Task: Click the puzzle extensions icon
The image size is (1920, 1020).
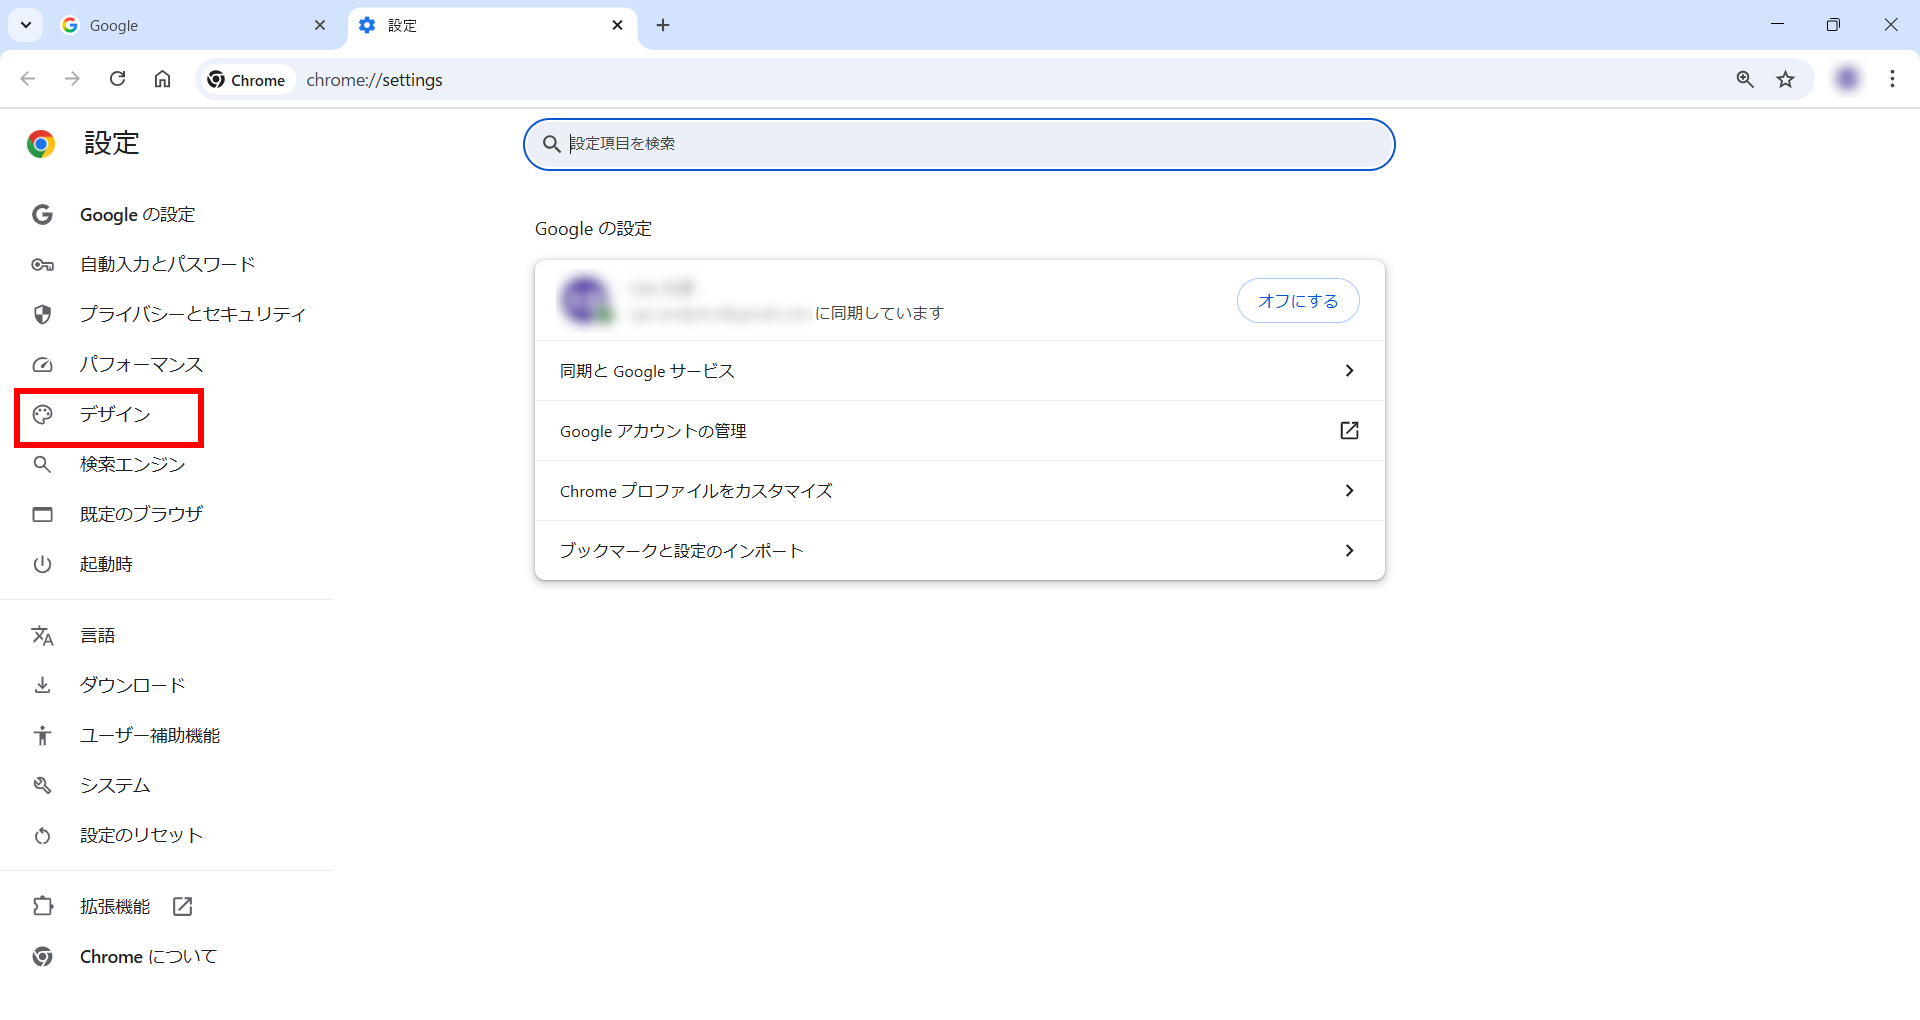Action: point(42,907)
